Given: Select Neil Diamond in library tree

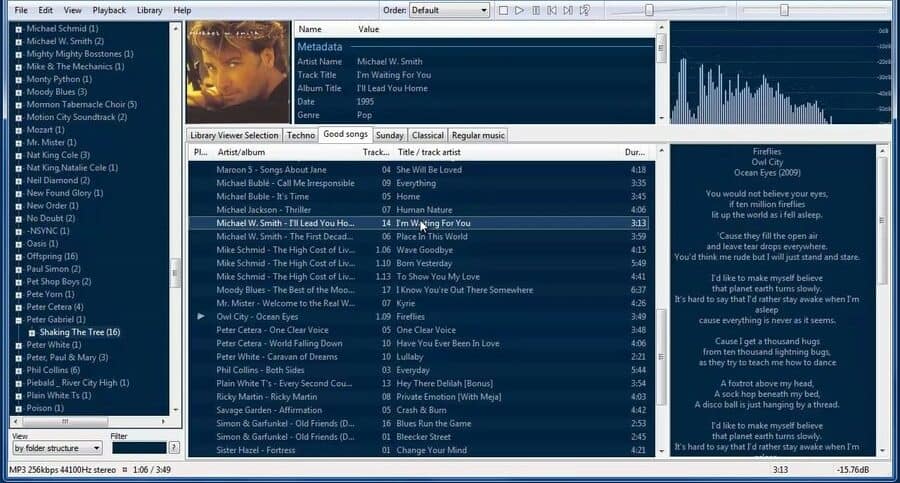Looking at the screenshot, I should [x=58, y=180].
